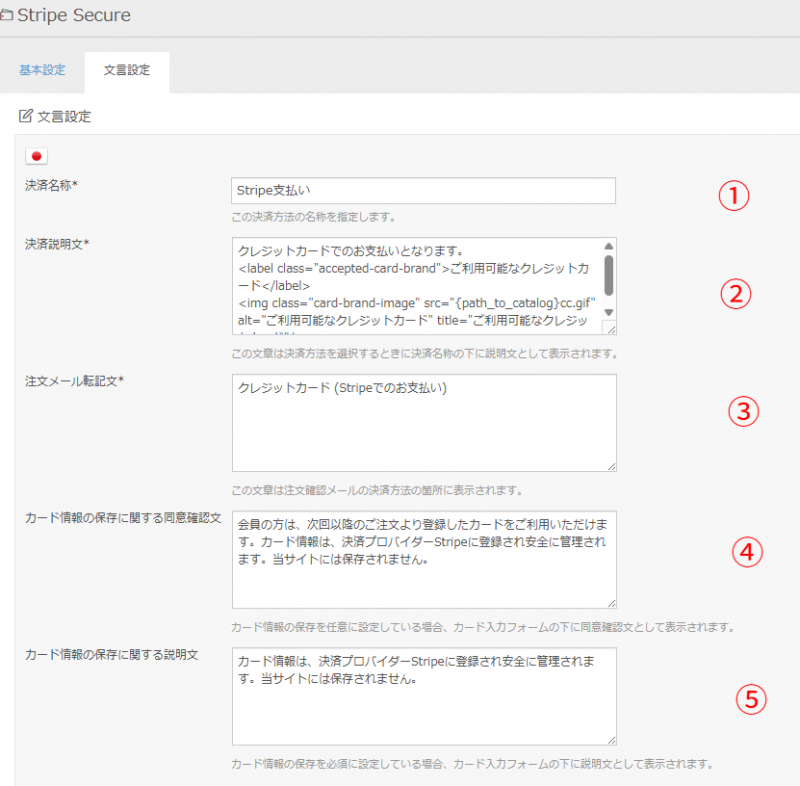Screen dimensions: 800x786
Task: Click into the 注文メール転記文 textarea
Action: tap(423, 422)
